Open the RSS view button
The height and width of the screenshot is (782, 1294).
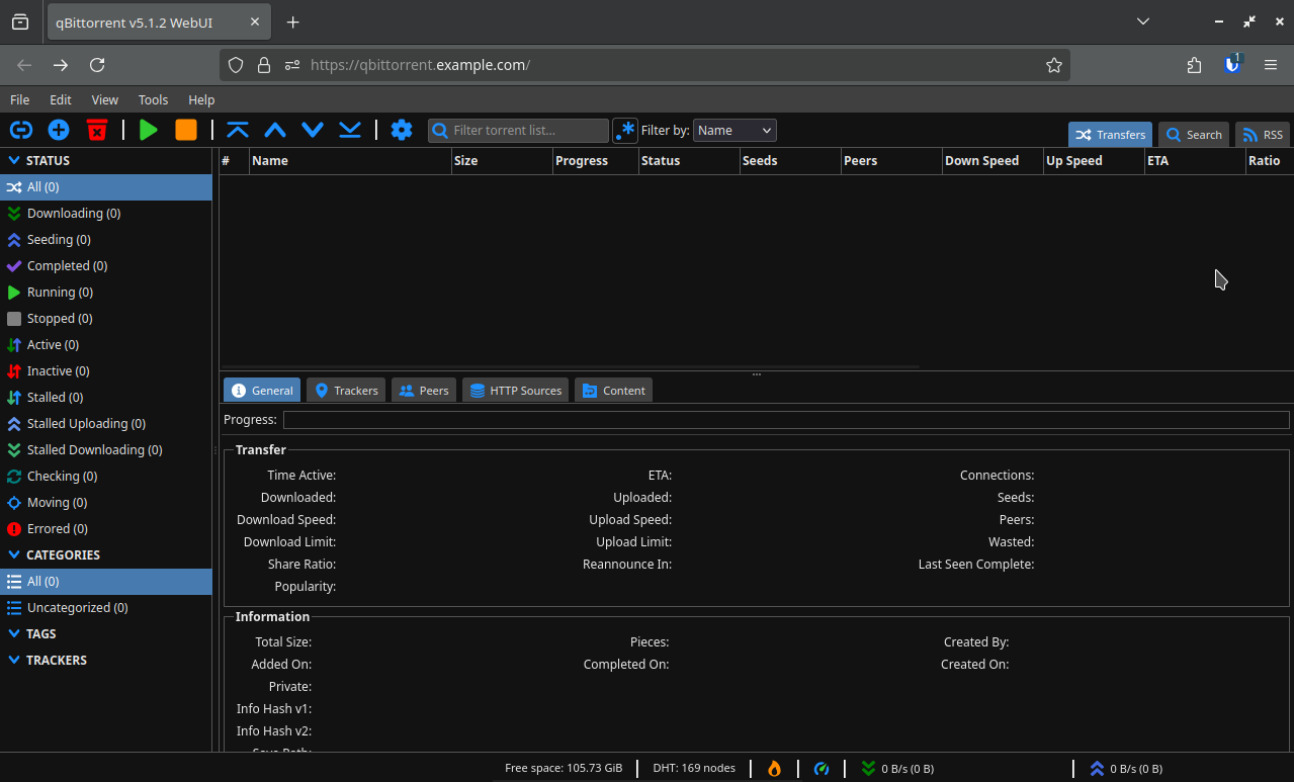point(1262,135)
